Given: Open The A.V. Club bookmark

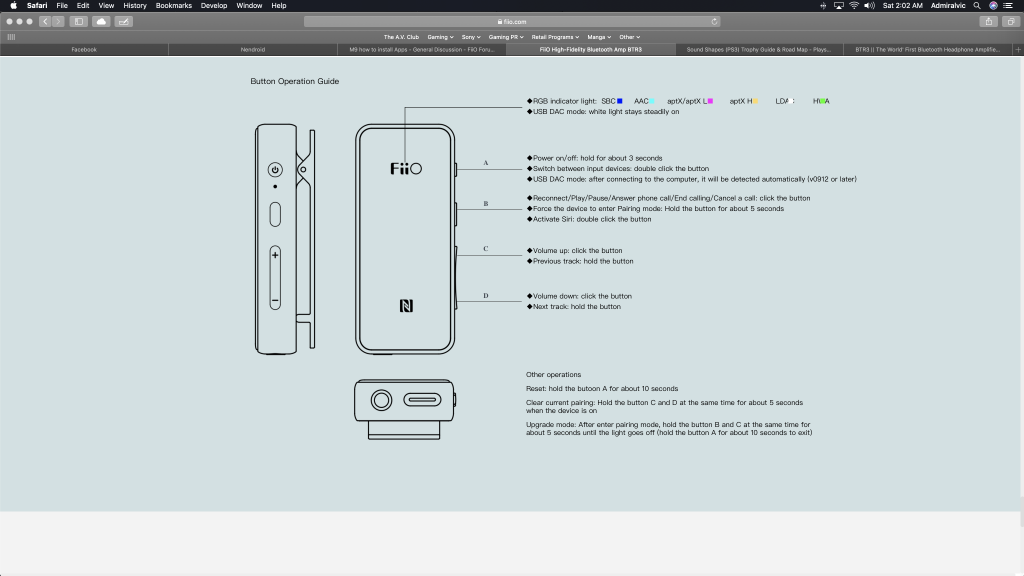Looking at the screenshot, I should click(x=401, y=37).
